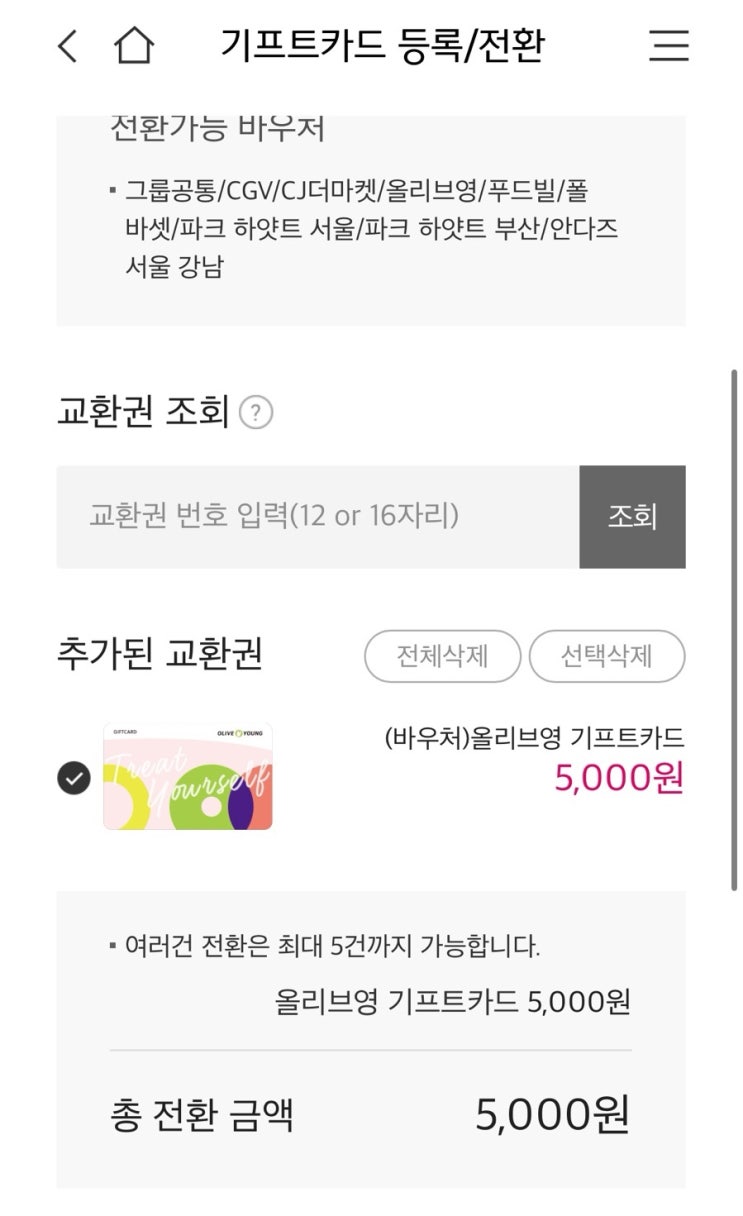Open the hamburger menu icon
The image size is (743, 1216).
(668, 46)
